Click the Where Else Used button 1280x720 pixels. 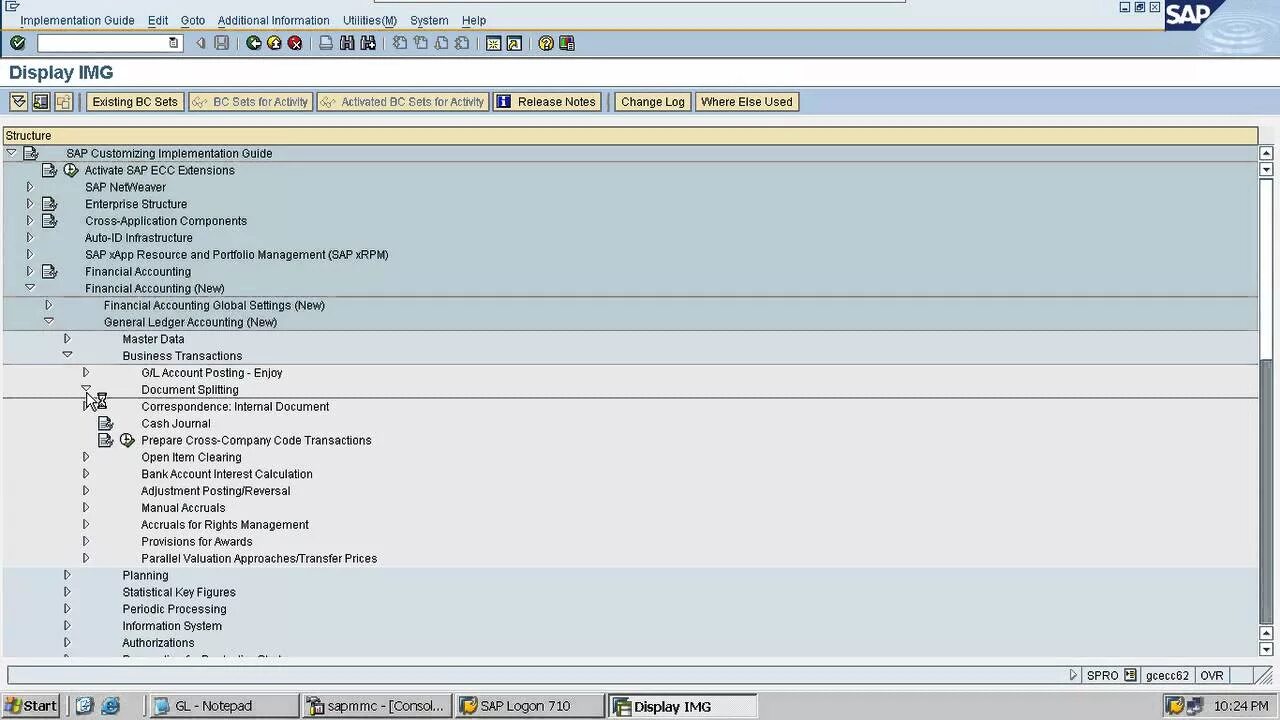pyautogui.click(x=746, y=102)
